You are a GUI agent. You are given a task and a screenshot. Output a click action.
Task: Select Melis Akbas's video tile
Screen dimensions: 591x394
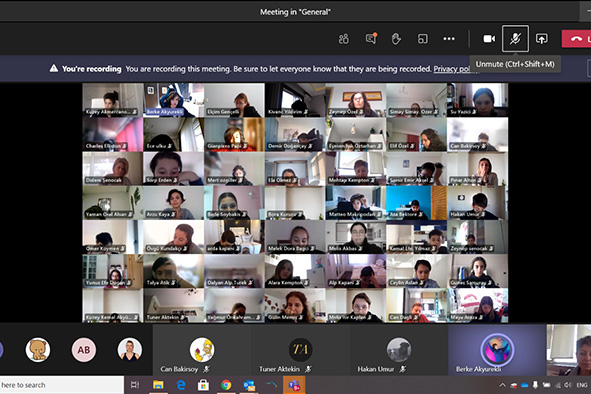(x=356, y=237)
